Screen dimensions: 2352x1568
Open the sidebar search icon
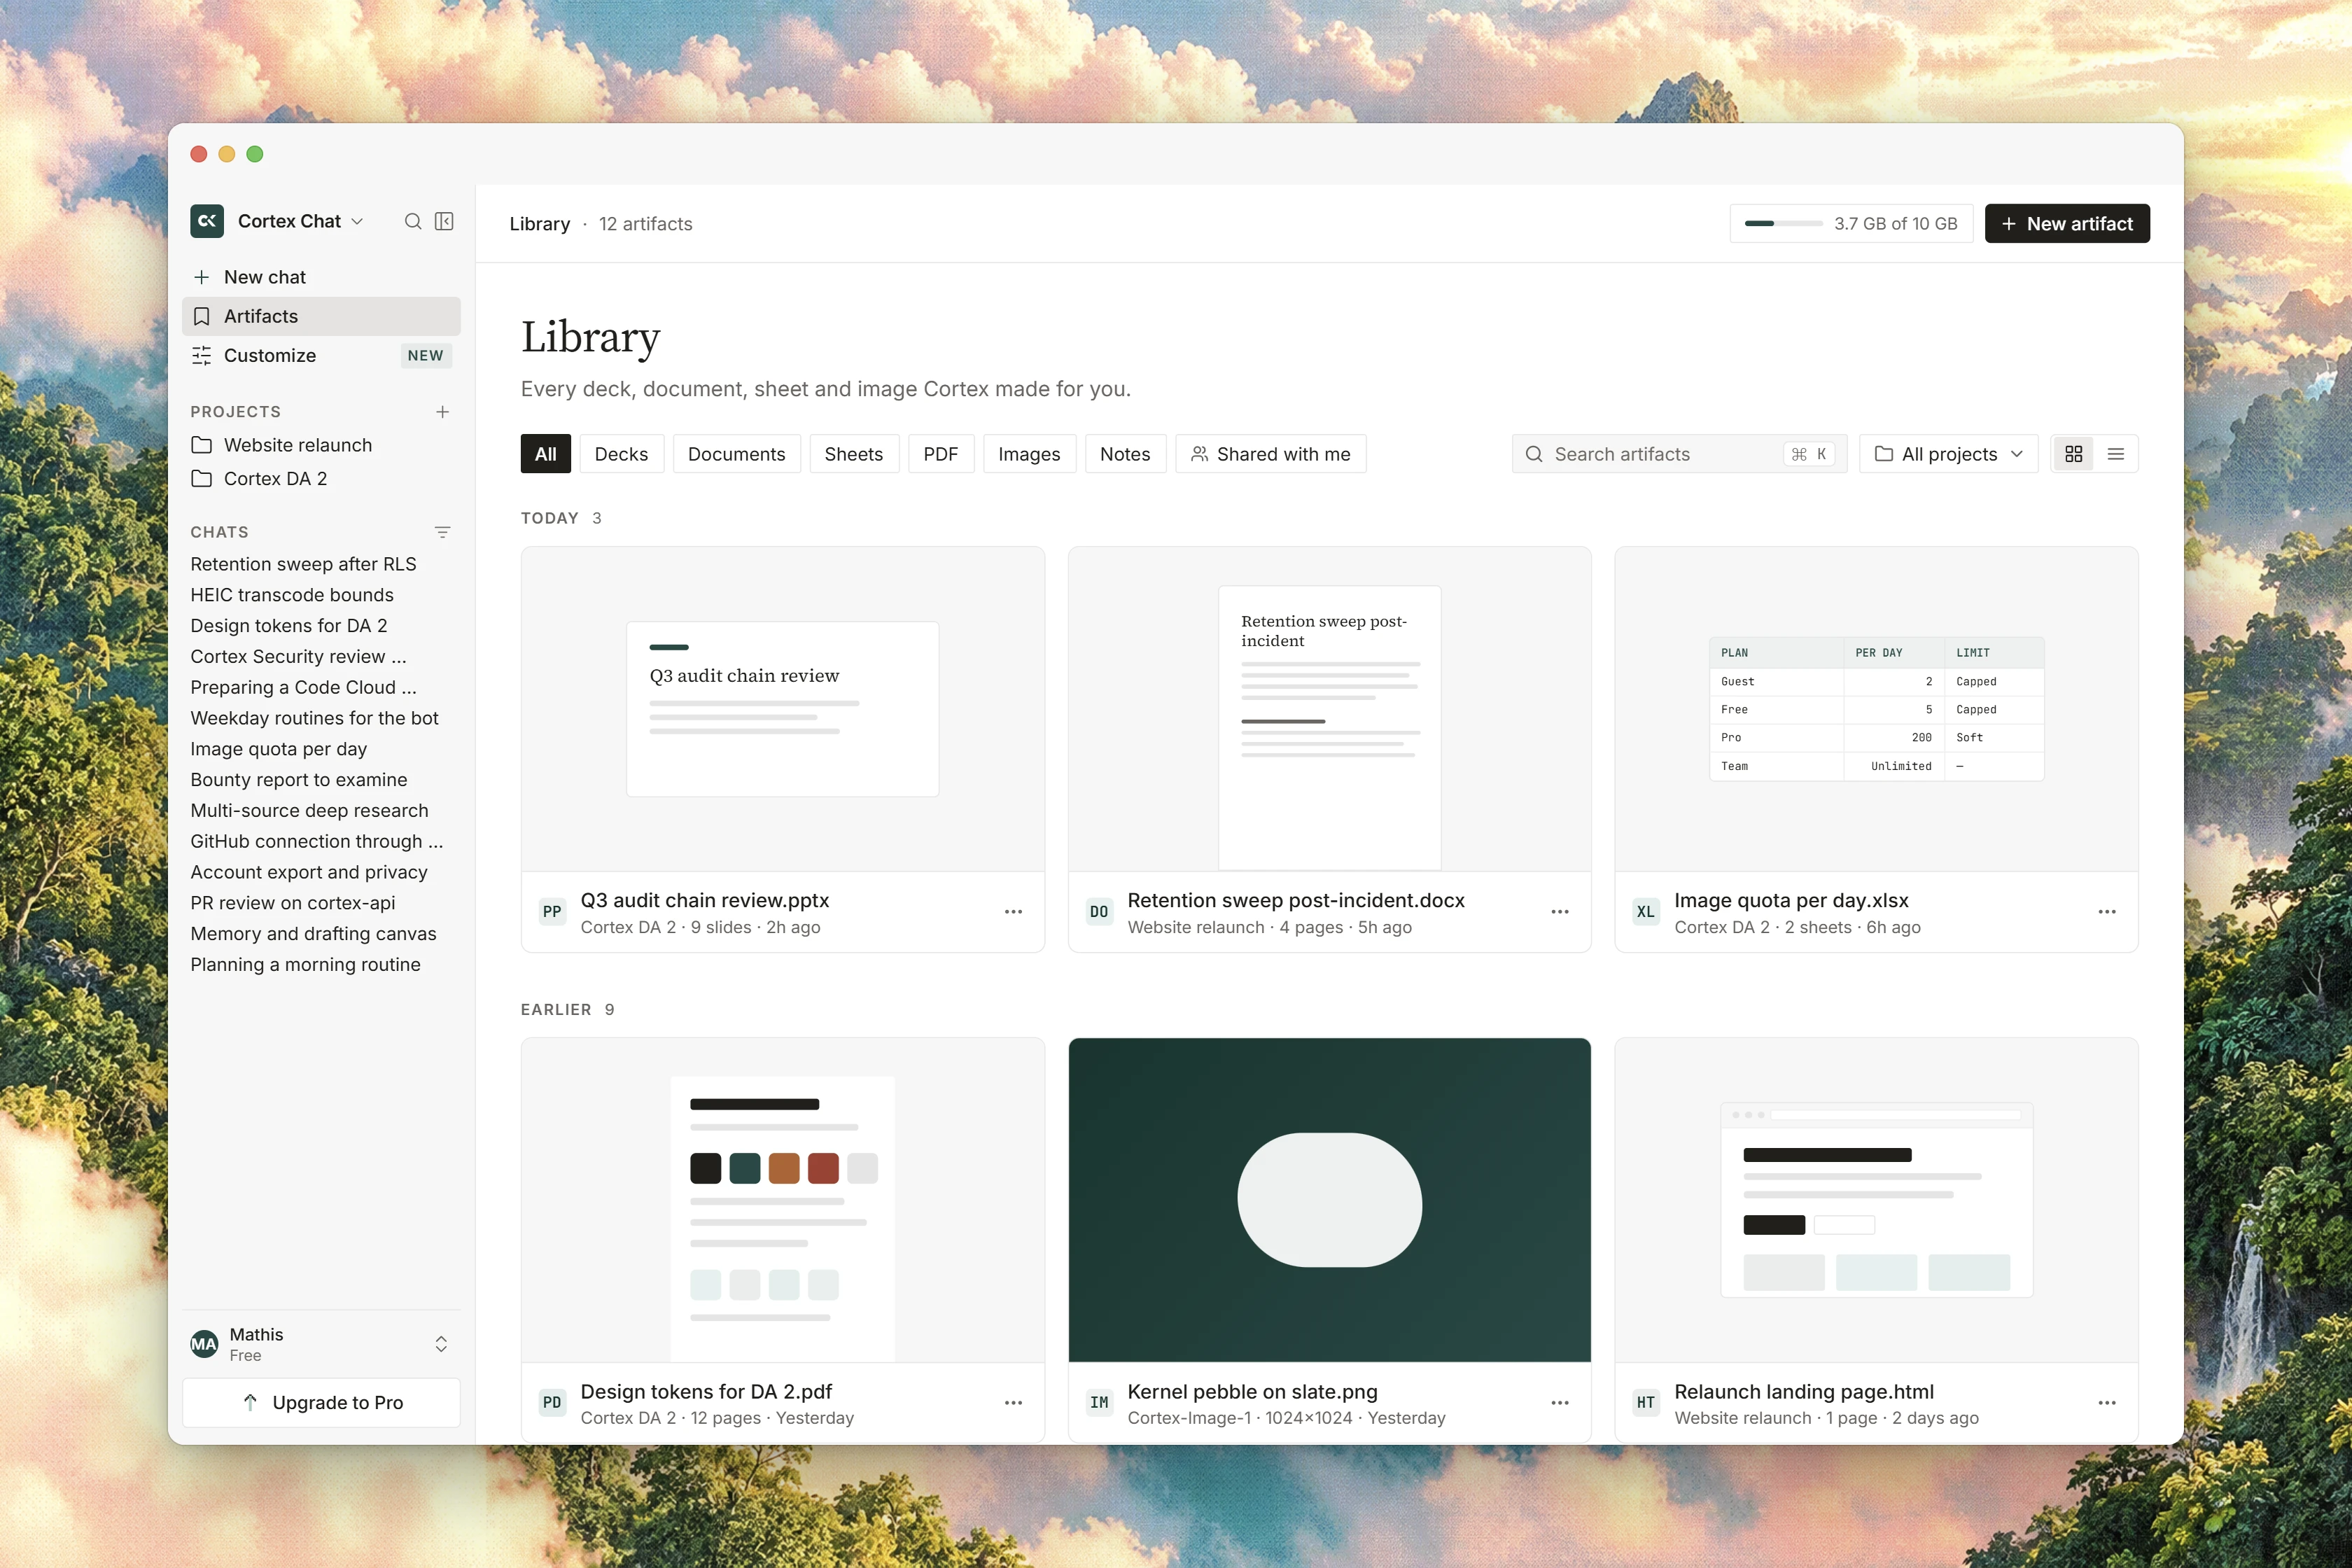[x=412, y=221]
